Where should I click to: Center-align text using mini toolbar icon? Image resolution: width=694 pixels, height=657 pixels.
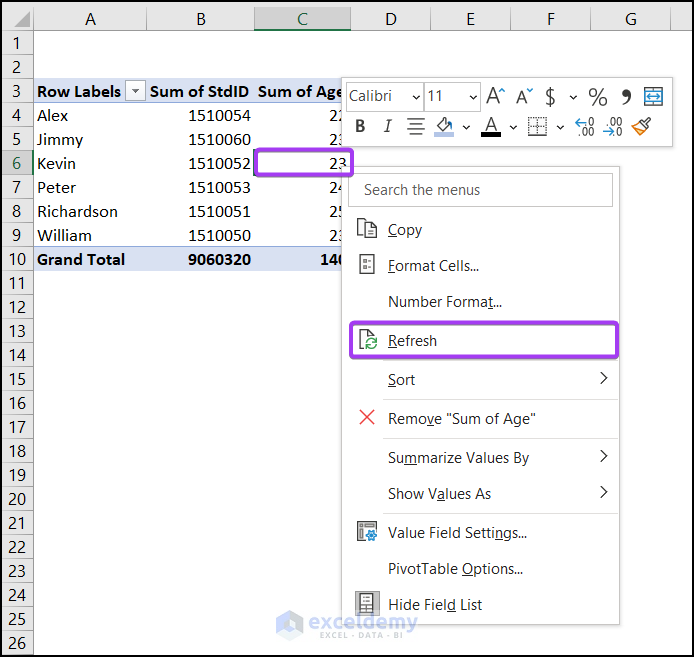pos(416,126)
